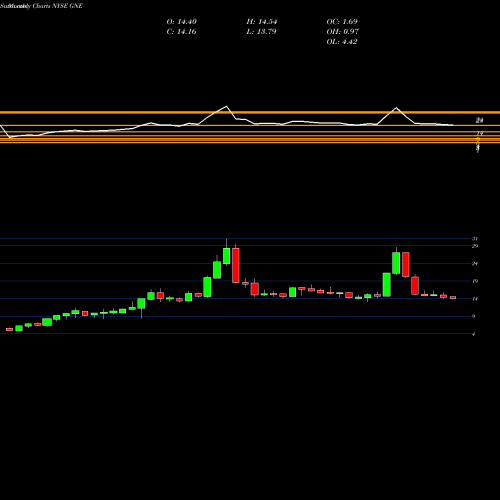Image resolution: width=500 pixels, height=500 pixels.
Task: Select the high price value H: 14.54
Action: tap(262, 22)
